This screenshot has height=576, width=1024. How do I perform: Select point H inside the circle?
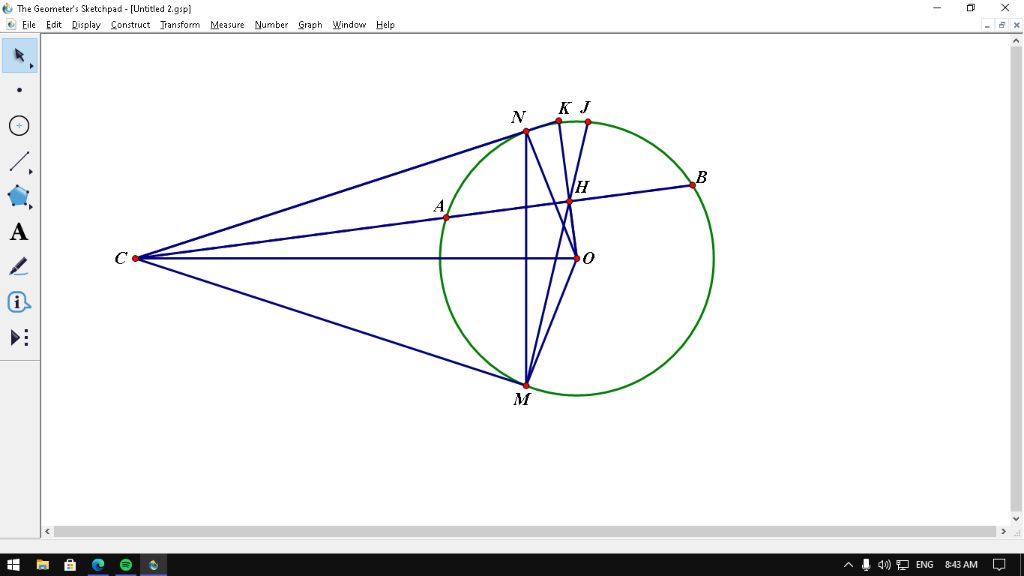pyautogui.click(x=569, y=201)
